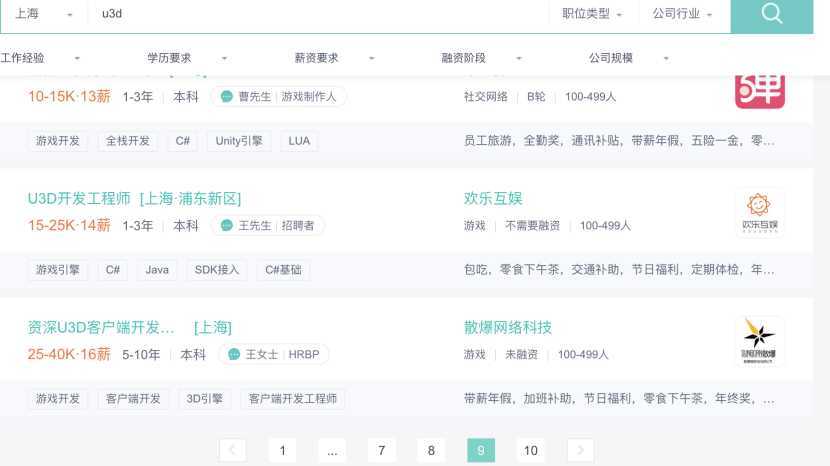This screenshot has height=466, width=830.
Task: Open the 薪资要求 filter
Action: click(335, 58)
